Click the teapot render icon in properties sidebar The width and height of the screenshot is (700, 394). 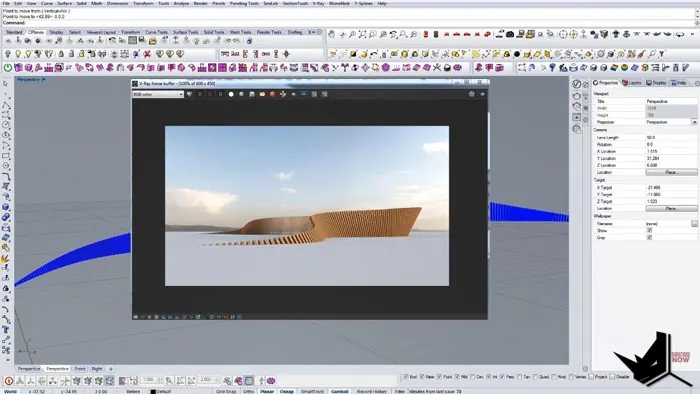pyautogui.click(x=576, y=96)
